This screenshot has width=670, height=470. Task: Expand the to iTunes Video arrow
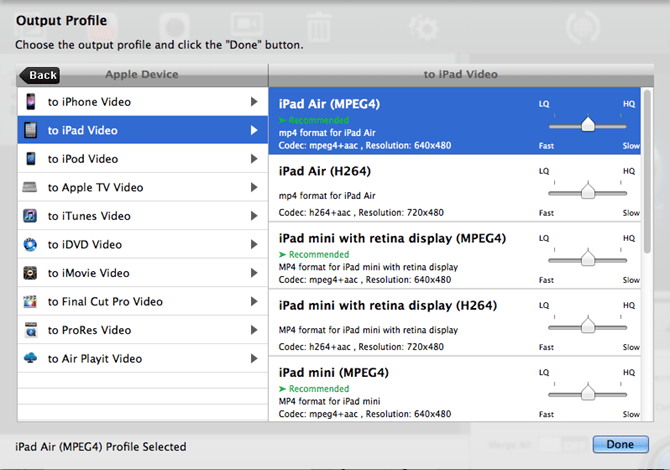[254, 216]
